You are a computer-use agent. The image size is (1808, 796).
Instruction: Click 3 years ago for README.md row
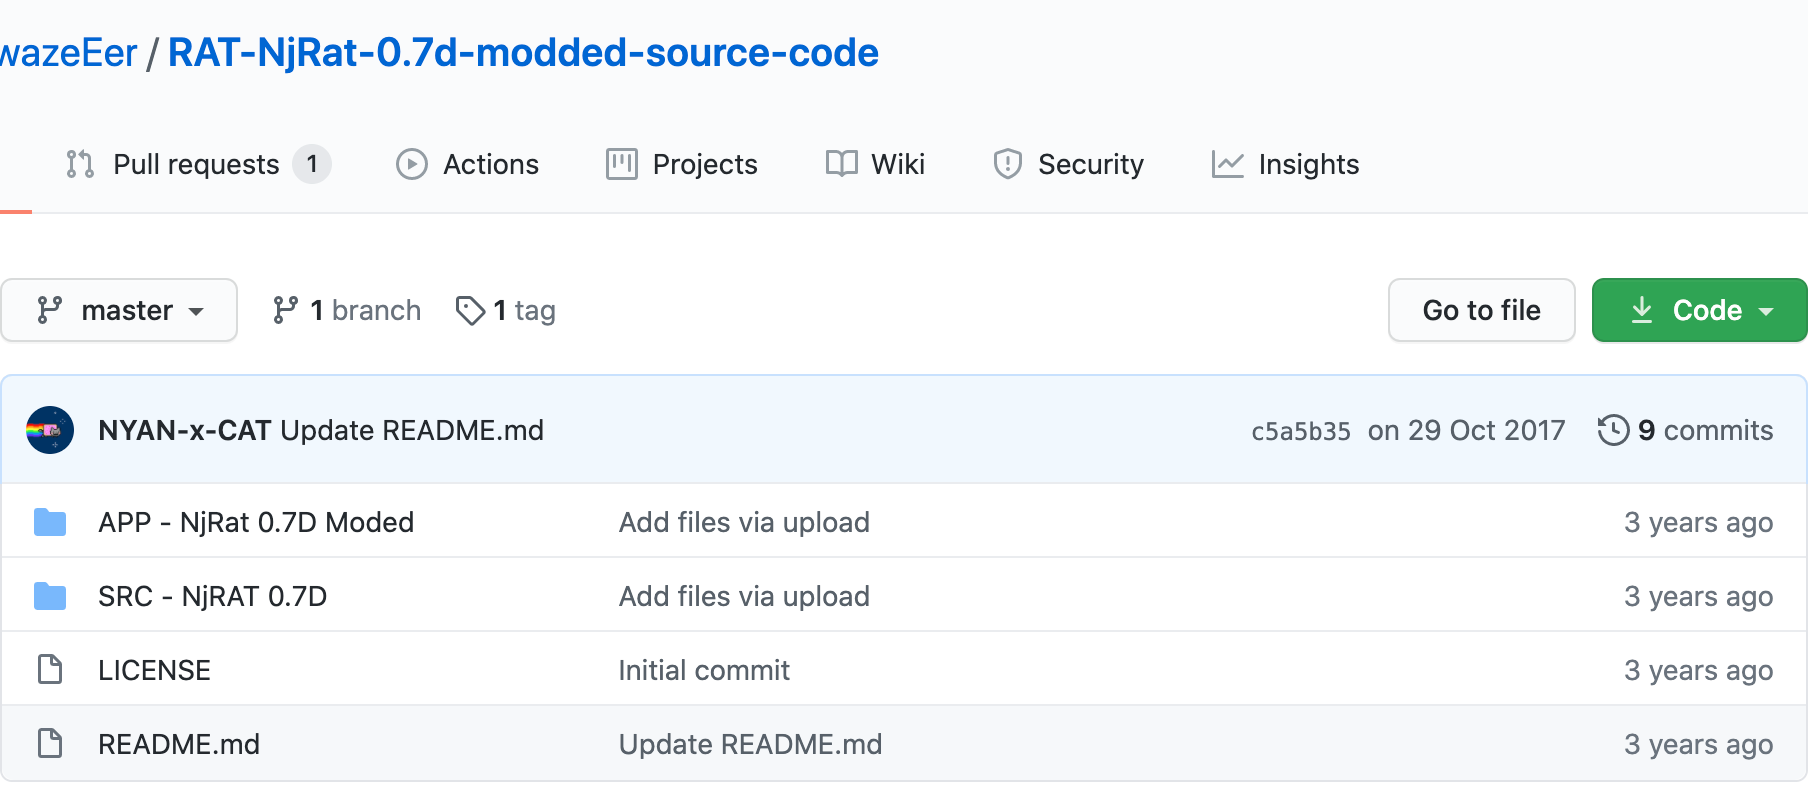point(1698,744)
